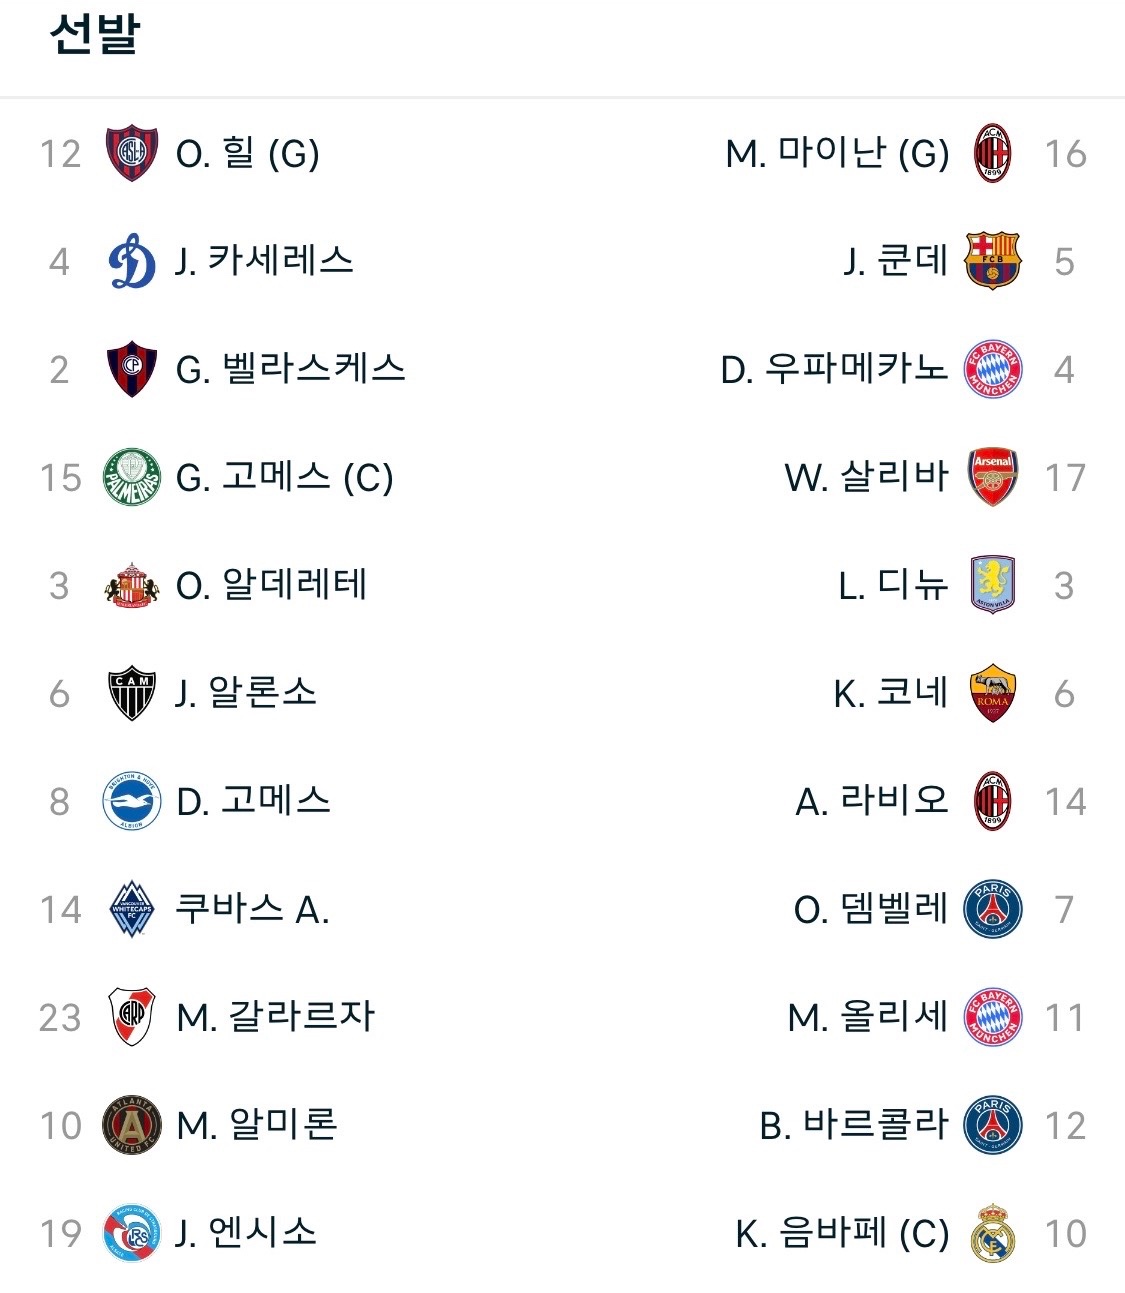Click the Real Madrid crest beside K. 음바페
Image resolution: width=1125 pixels, height=1293 pixels.
point(992,1233)
